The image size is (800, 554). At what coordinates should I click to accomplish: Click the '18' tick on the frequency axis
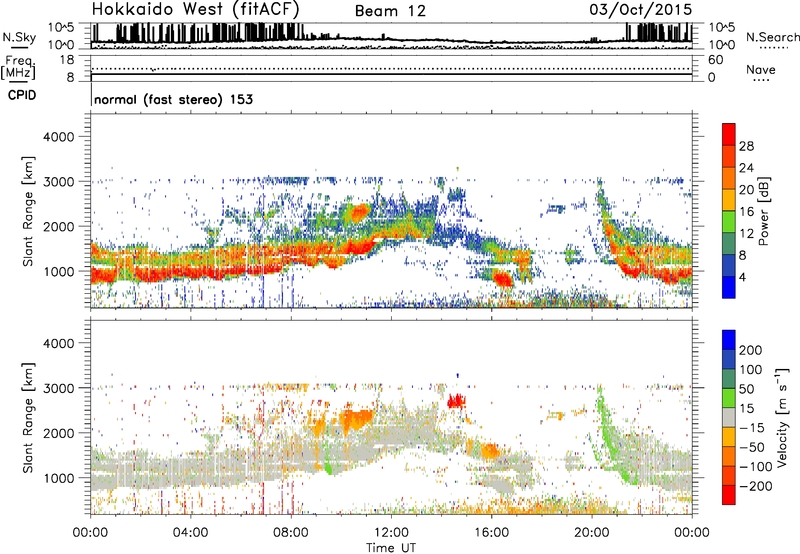tap(67, 60)
